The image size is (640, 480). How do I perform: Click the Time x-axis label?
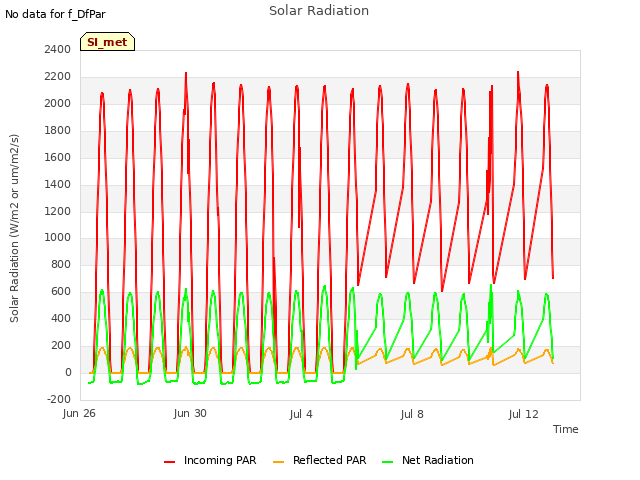[x=565, y=429]
